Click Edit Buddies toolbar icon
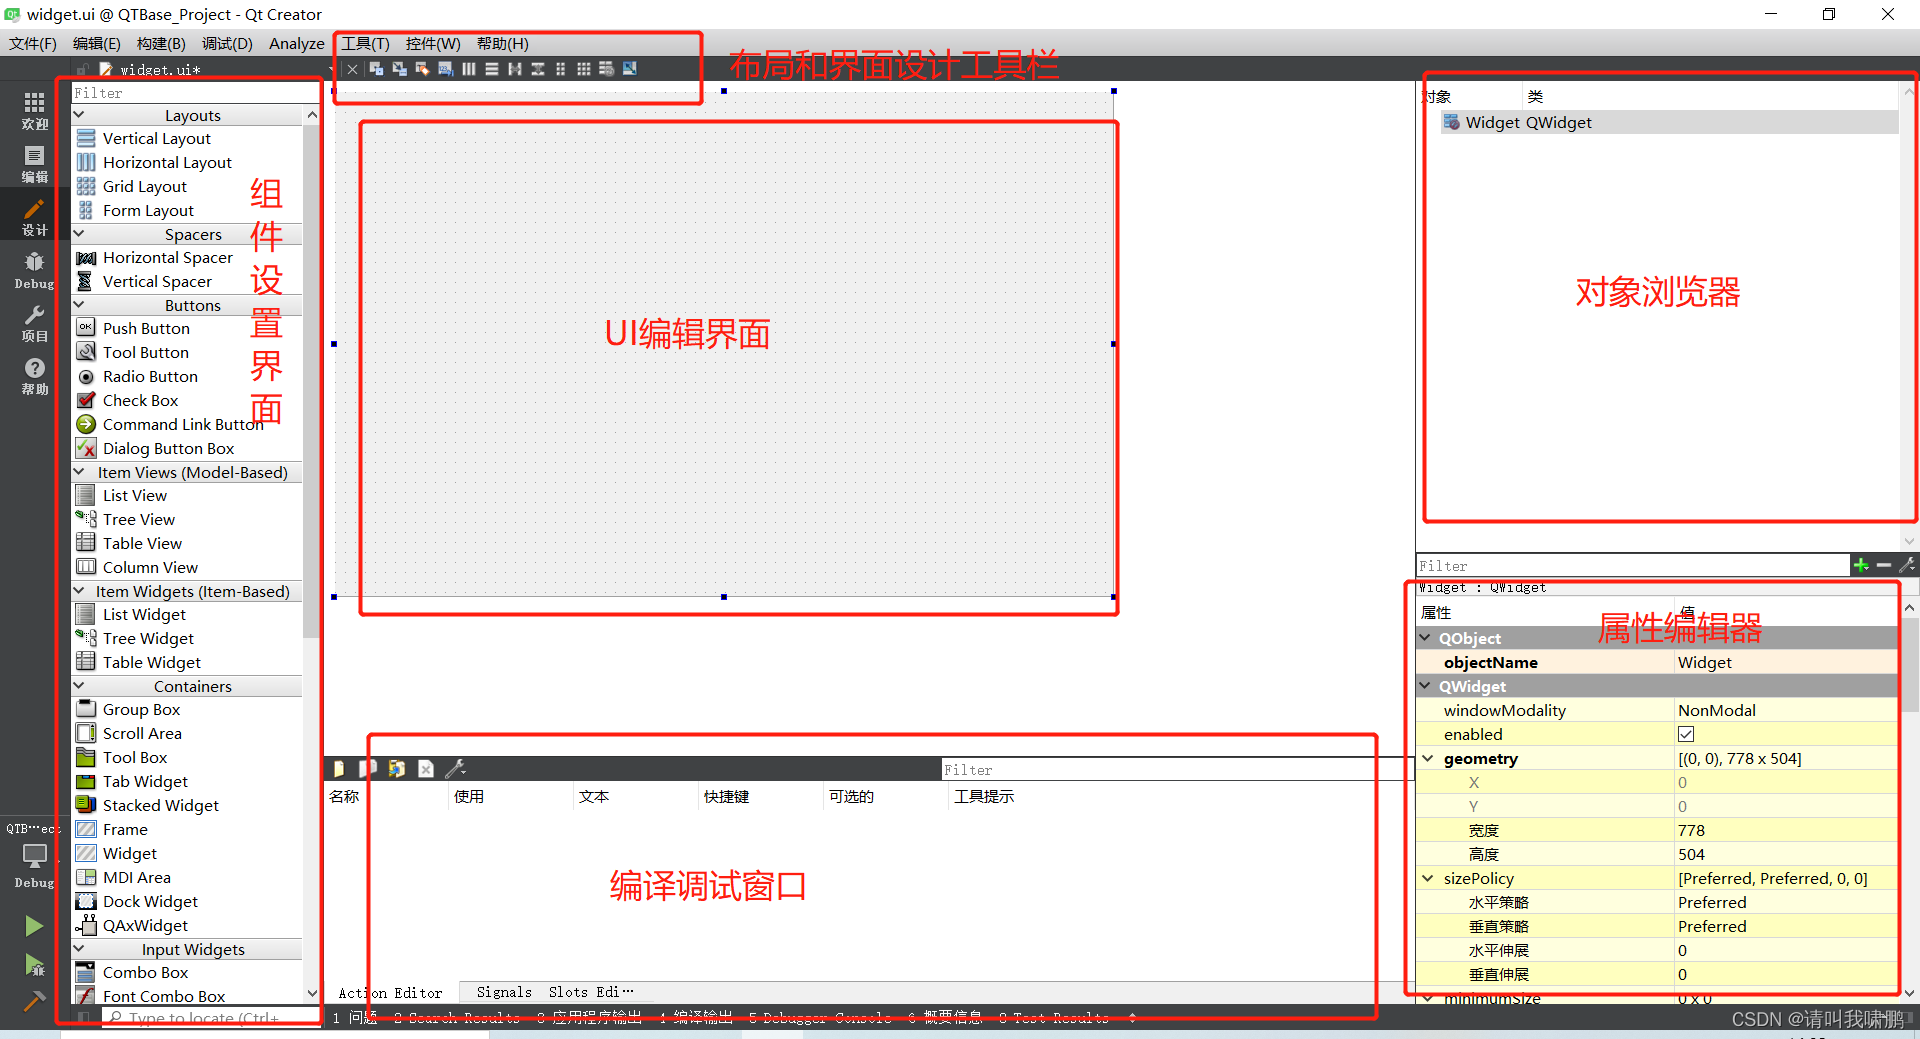Image resolution: width=1920 pixels, height=1039 pixels. point(422,69)
